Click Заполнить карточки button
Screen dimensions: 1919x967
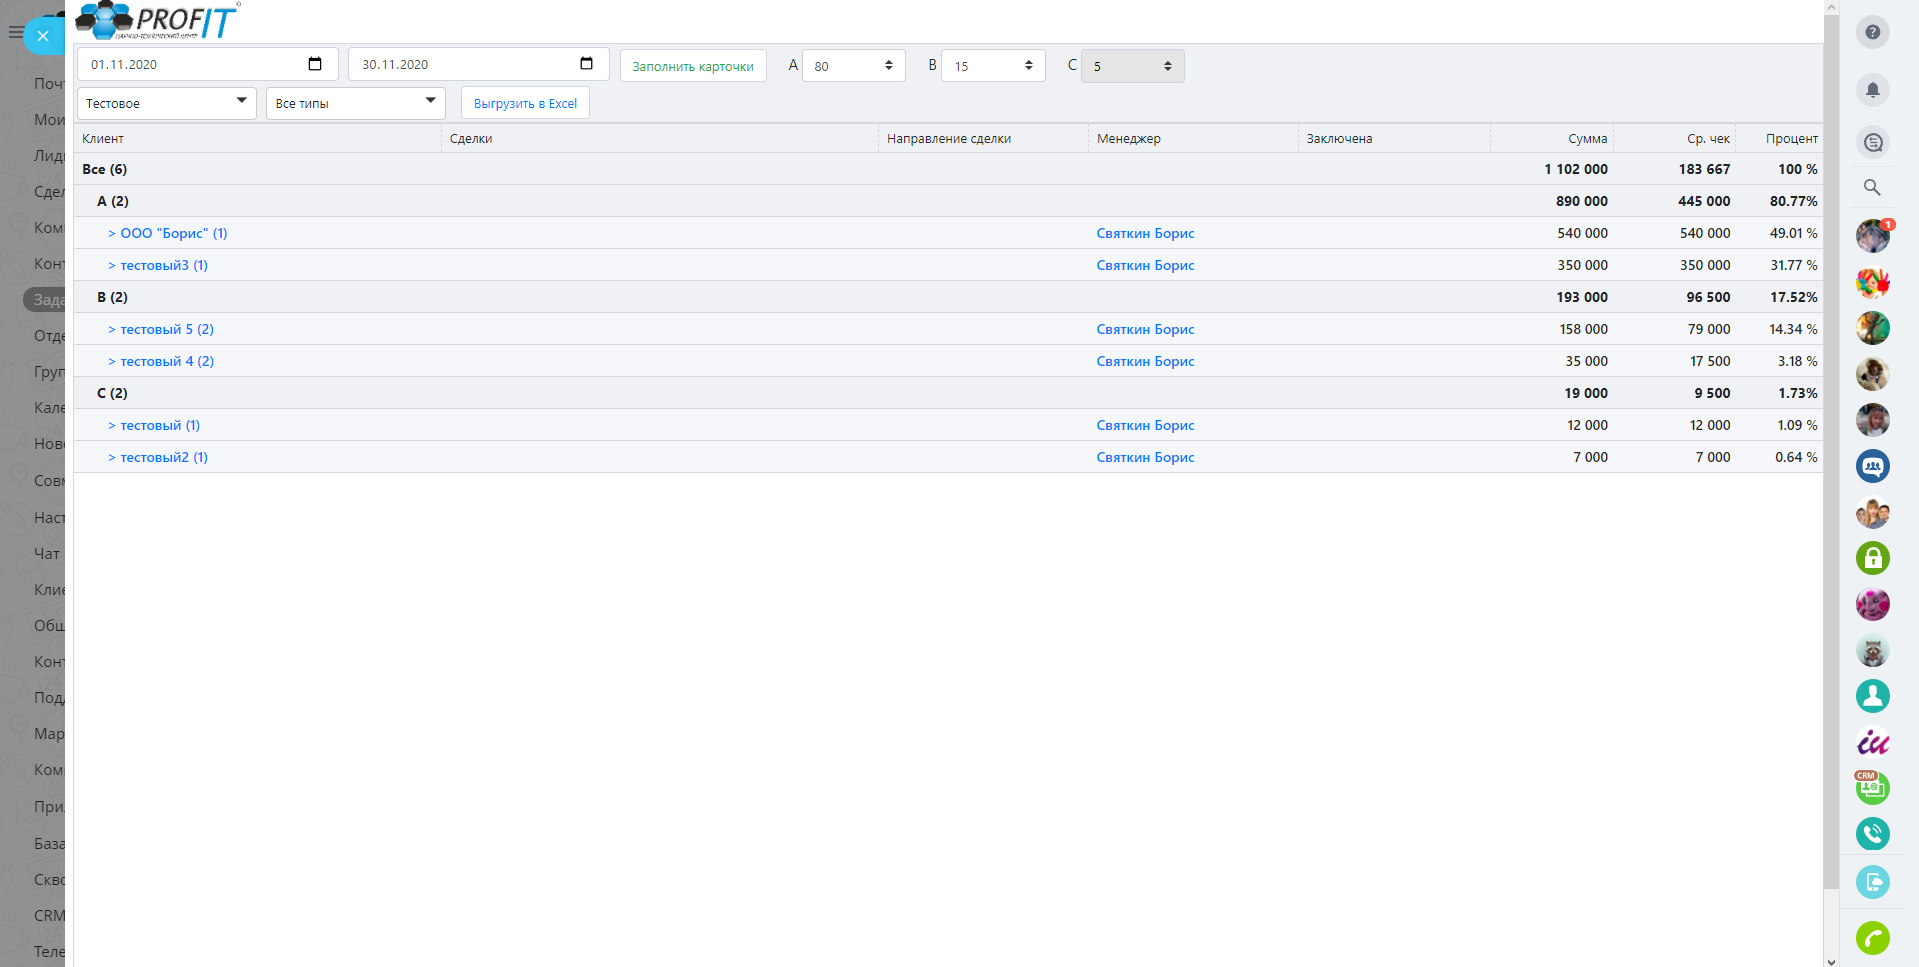click(x=692, y=66)
